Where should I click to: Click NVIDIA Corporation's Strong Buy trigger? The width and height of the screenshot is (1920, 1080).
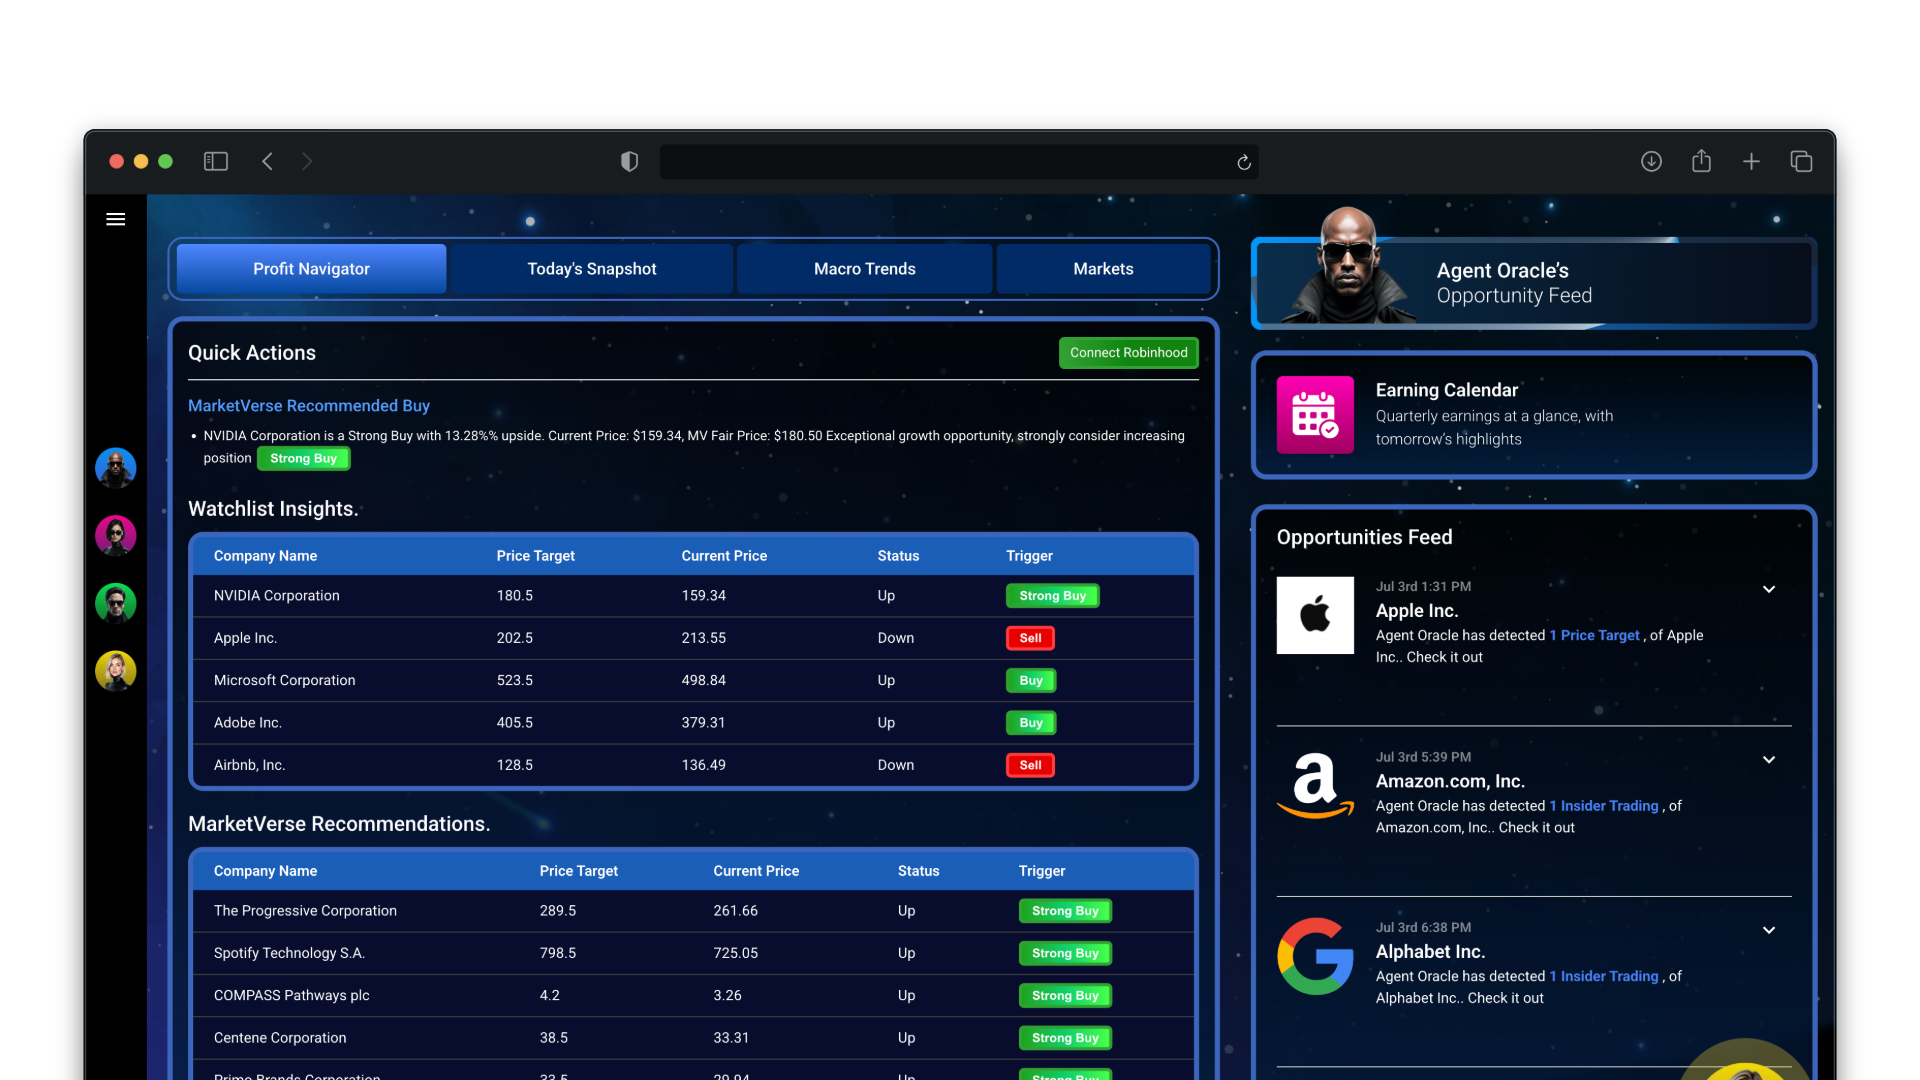(x=1053, y=596)
